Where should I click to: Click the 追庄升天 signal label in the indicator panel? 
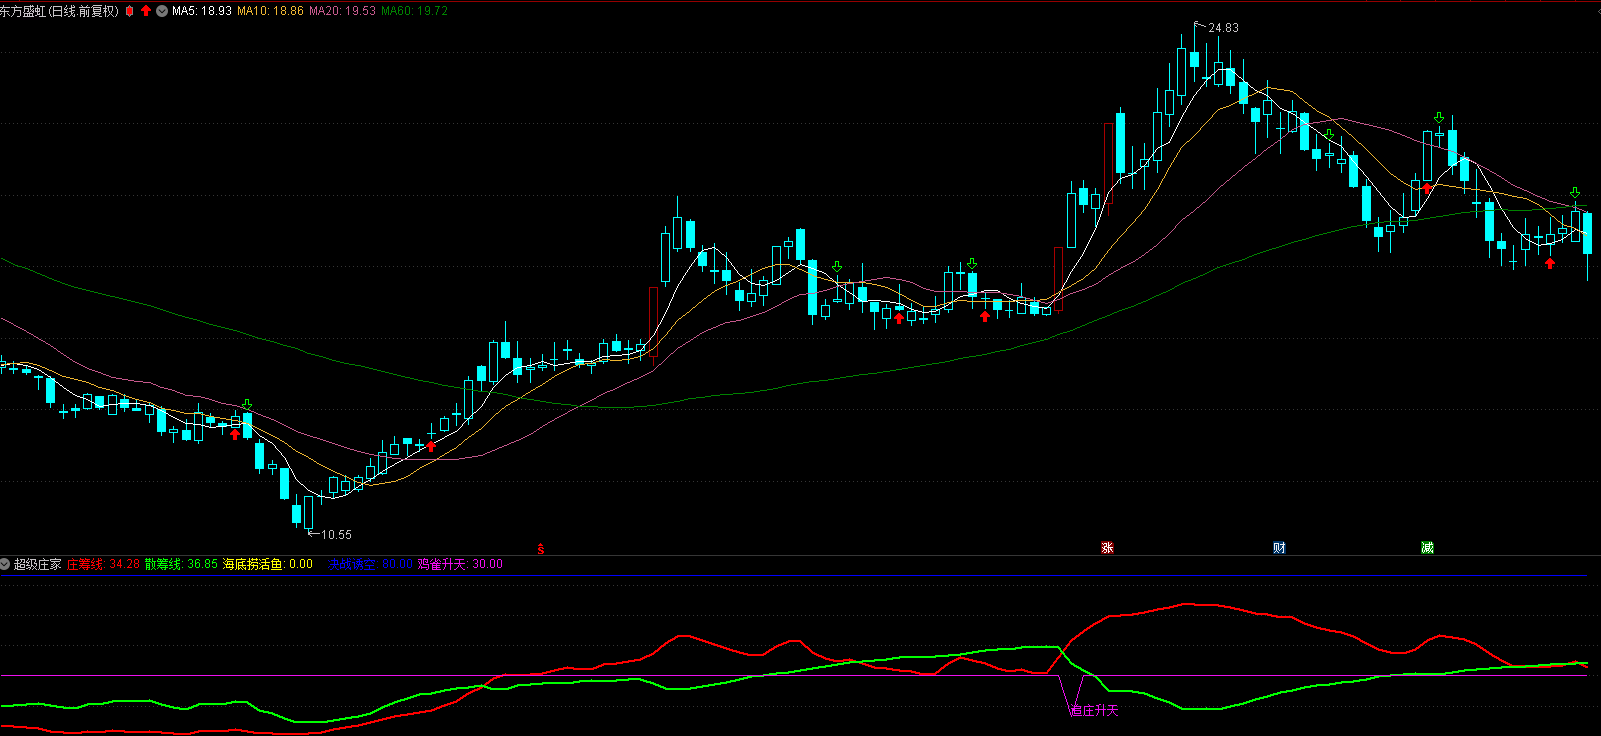1094,710
